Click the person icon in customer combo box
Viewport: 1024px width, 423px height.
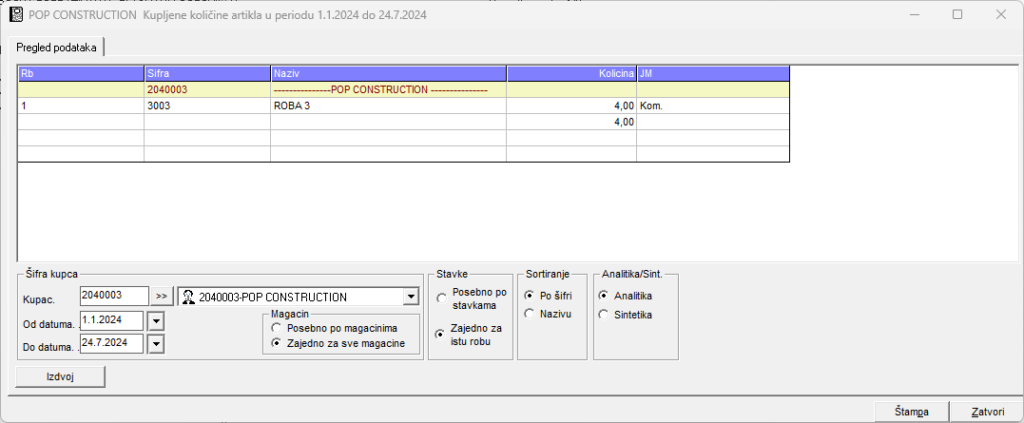[x=188, y=297]
